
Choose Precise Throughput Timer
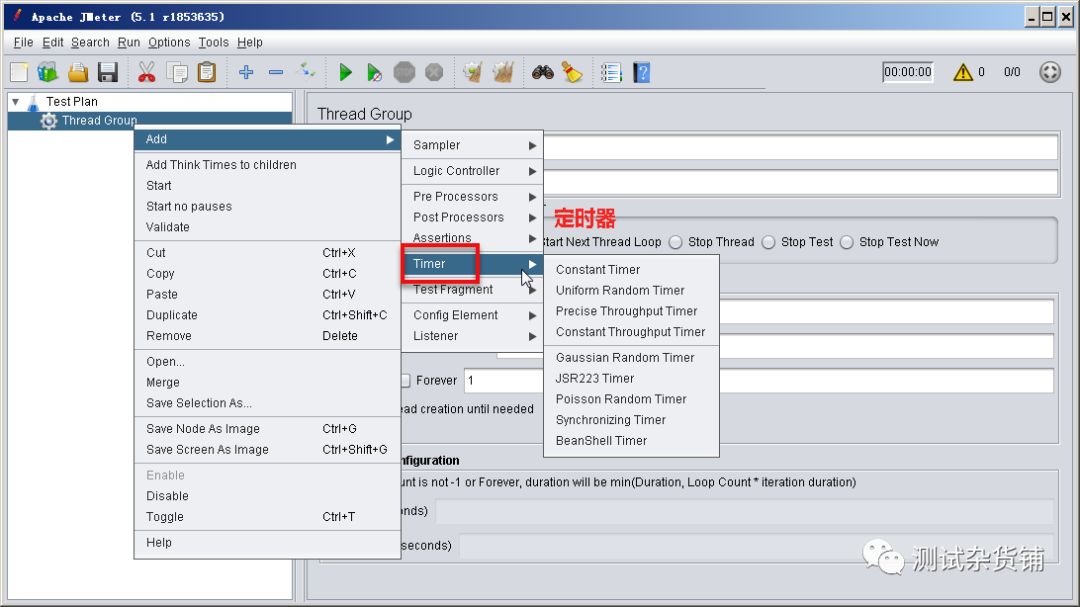(x=632, y=311)
